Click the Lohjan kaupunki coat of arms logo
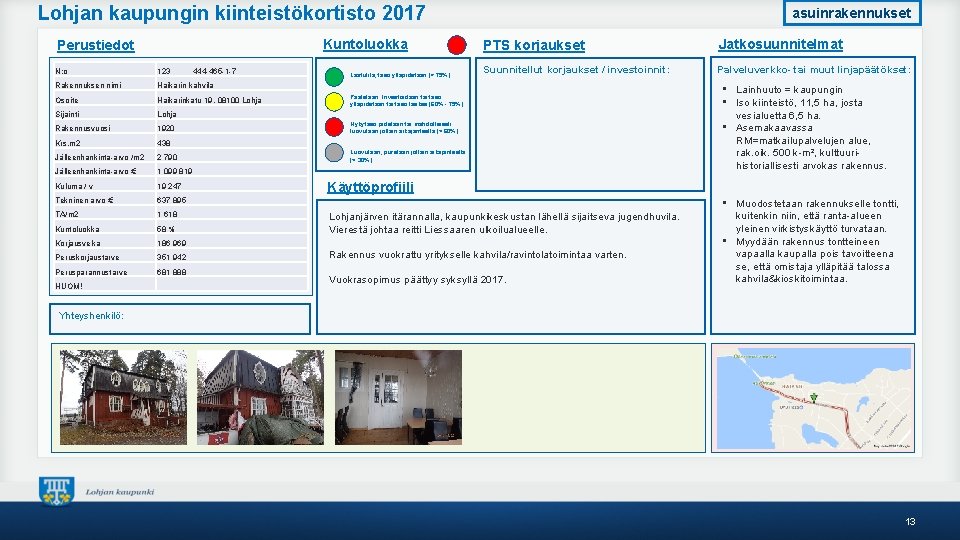960x540 pixels. coord(56,491)
